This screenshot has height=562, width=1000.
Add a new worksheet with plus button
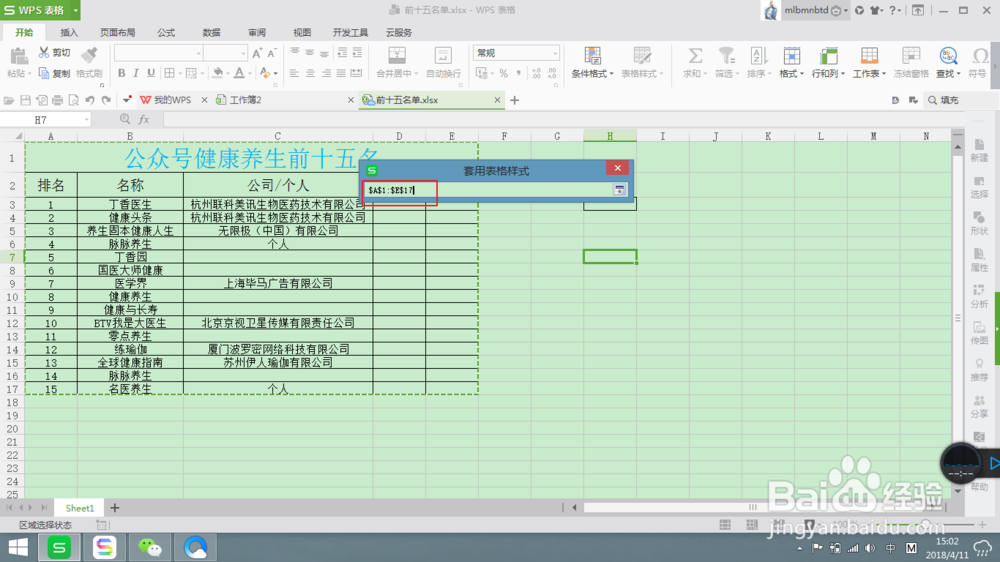coord(115,508)
